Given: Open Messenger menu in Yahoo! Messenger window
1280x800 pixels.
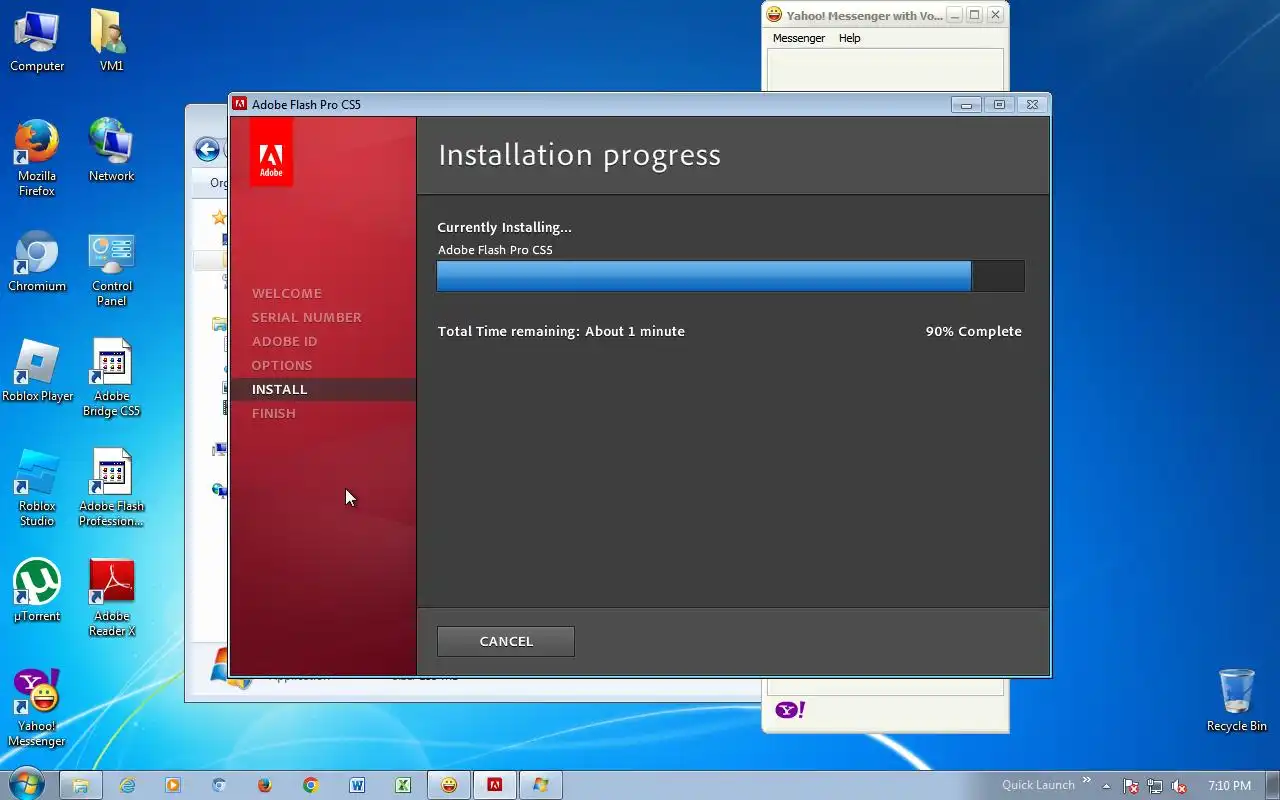Looking at the screenshot, I should [799, 38].
